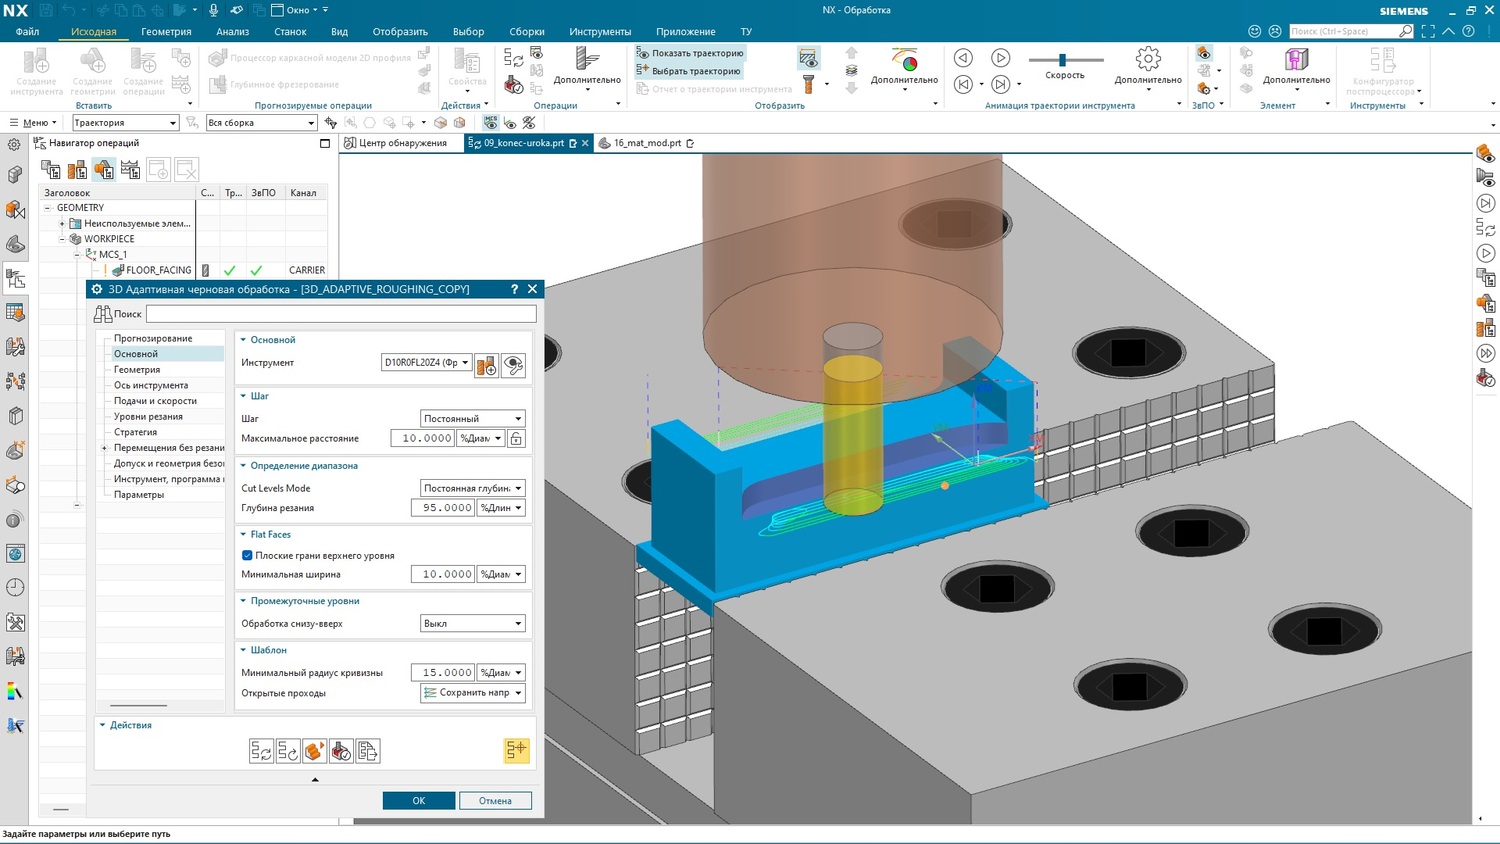Click the List toolpath icon in Действия

[x=368, y=751]
